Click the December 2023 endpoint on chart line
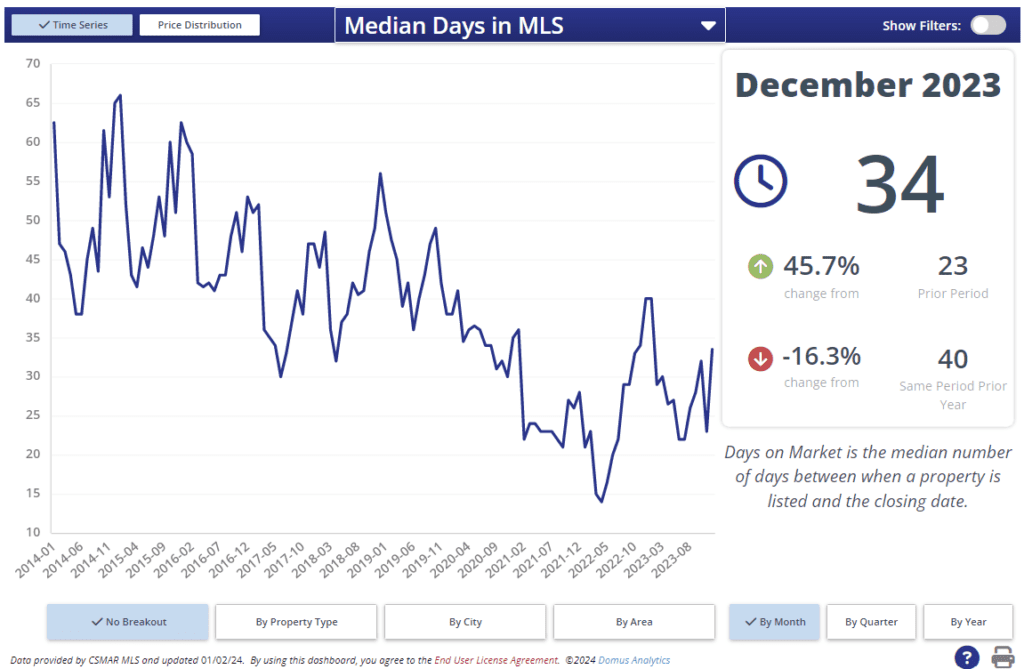 712,349
